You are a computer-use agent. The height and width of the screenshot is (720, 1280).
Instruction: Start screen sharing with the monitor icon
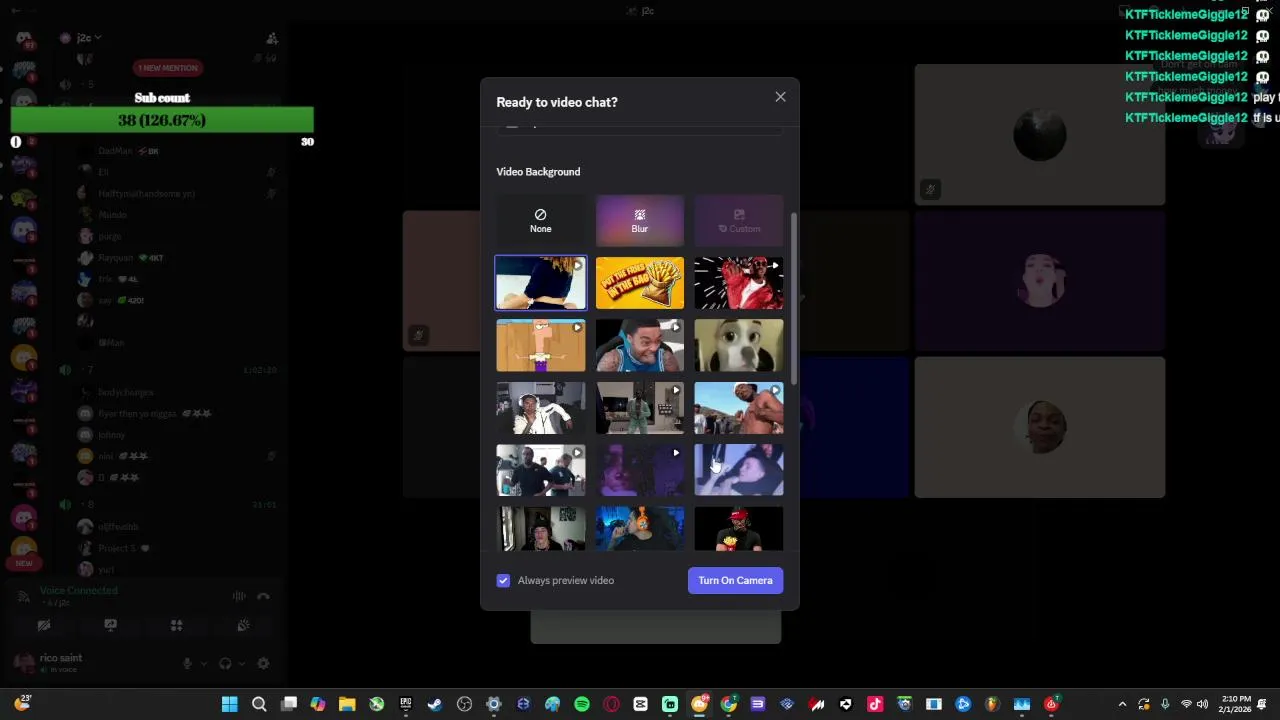(111, 625)
